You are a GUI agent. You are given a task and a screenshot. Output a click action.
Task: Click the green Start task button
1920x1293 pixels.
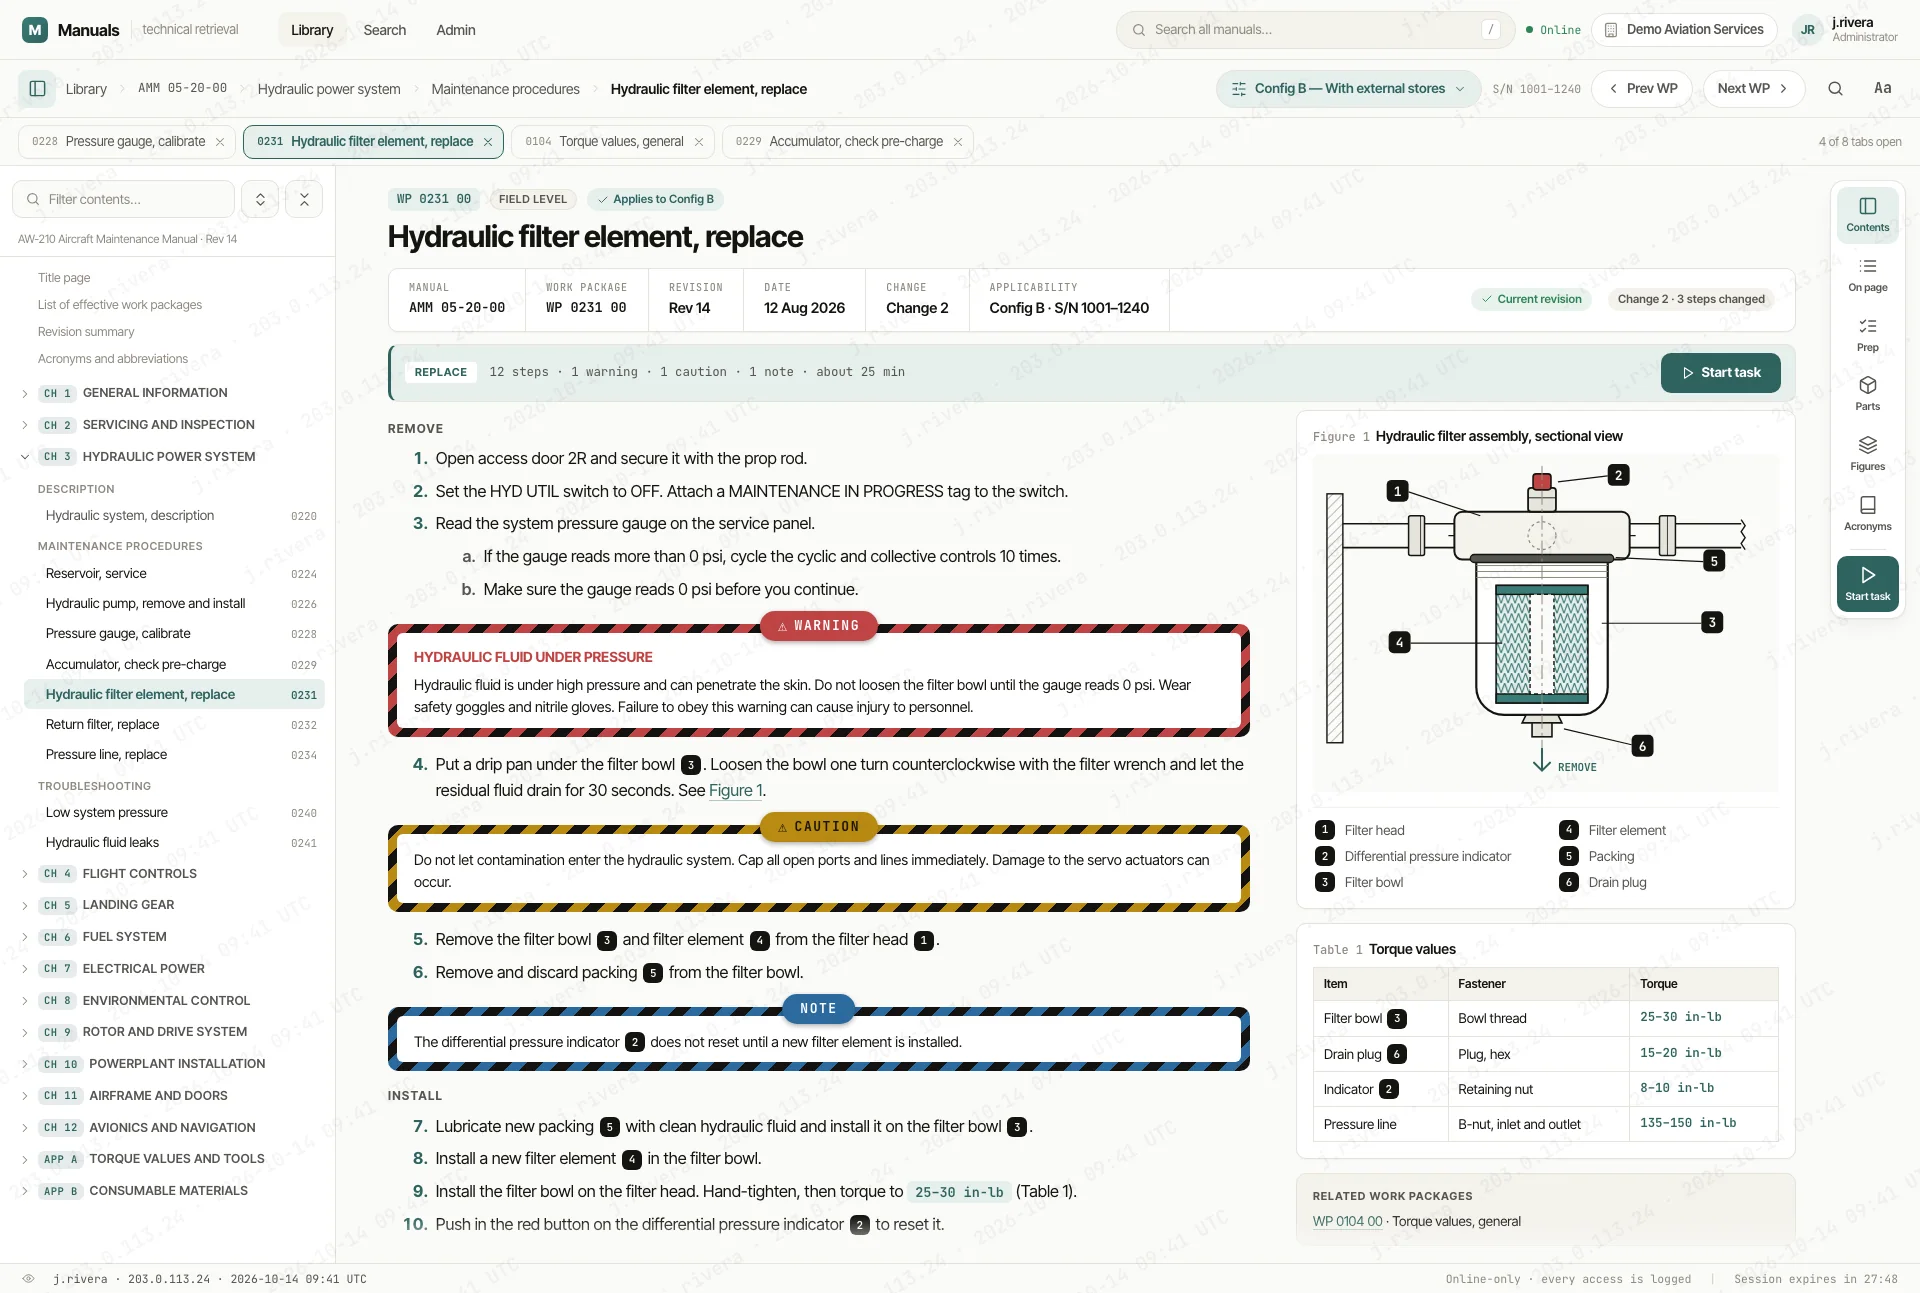(x=1720, y=373)
